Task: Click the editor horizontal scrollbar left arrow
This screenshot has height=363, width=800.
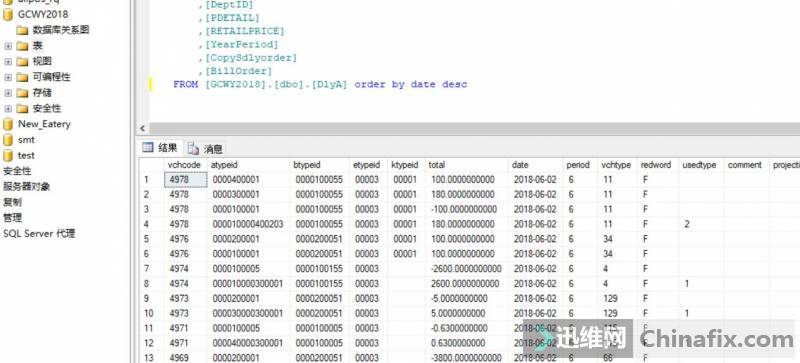Action: tap(143, 129)
